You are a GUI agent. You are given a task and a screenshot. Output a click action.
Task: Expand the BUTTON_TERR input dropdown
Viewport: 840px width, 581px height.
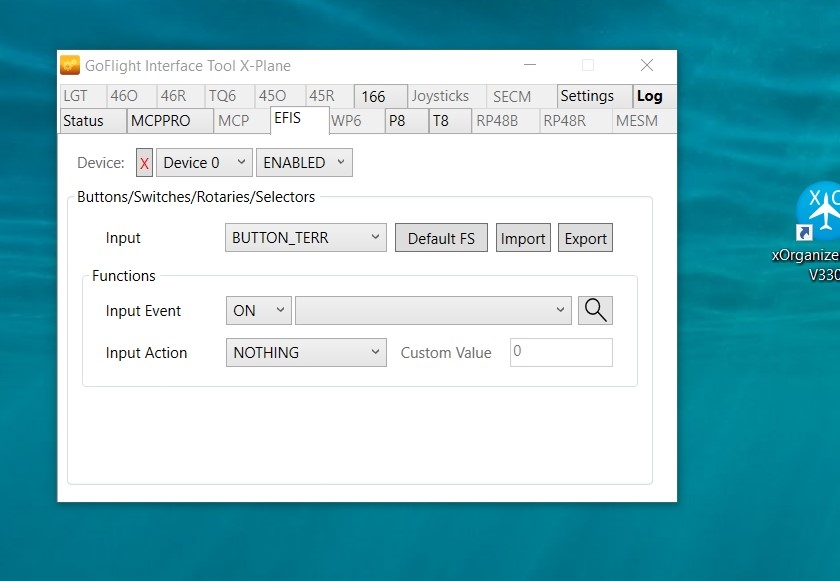pos(305,238)
